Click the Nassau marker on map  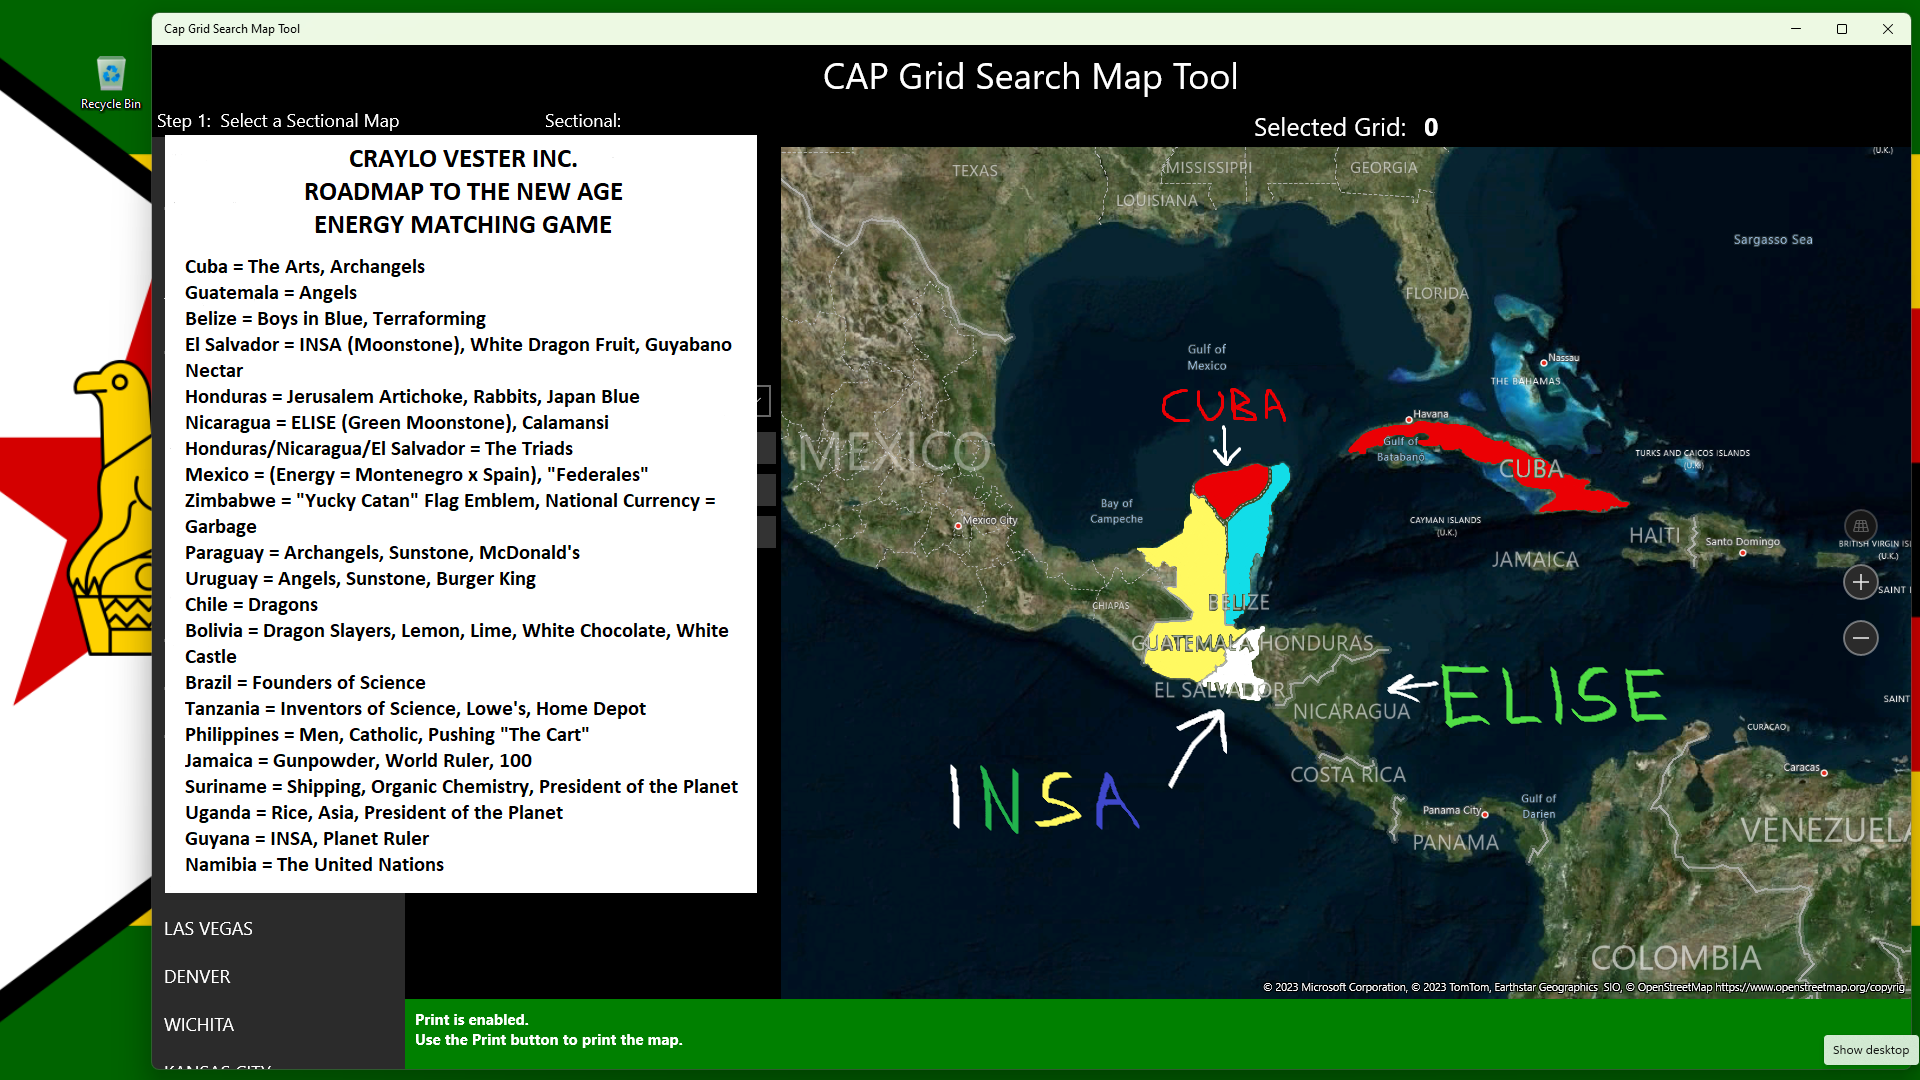click(x=1544, y=363)
